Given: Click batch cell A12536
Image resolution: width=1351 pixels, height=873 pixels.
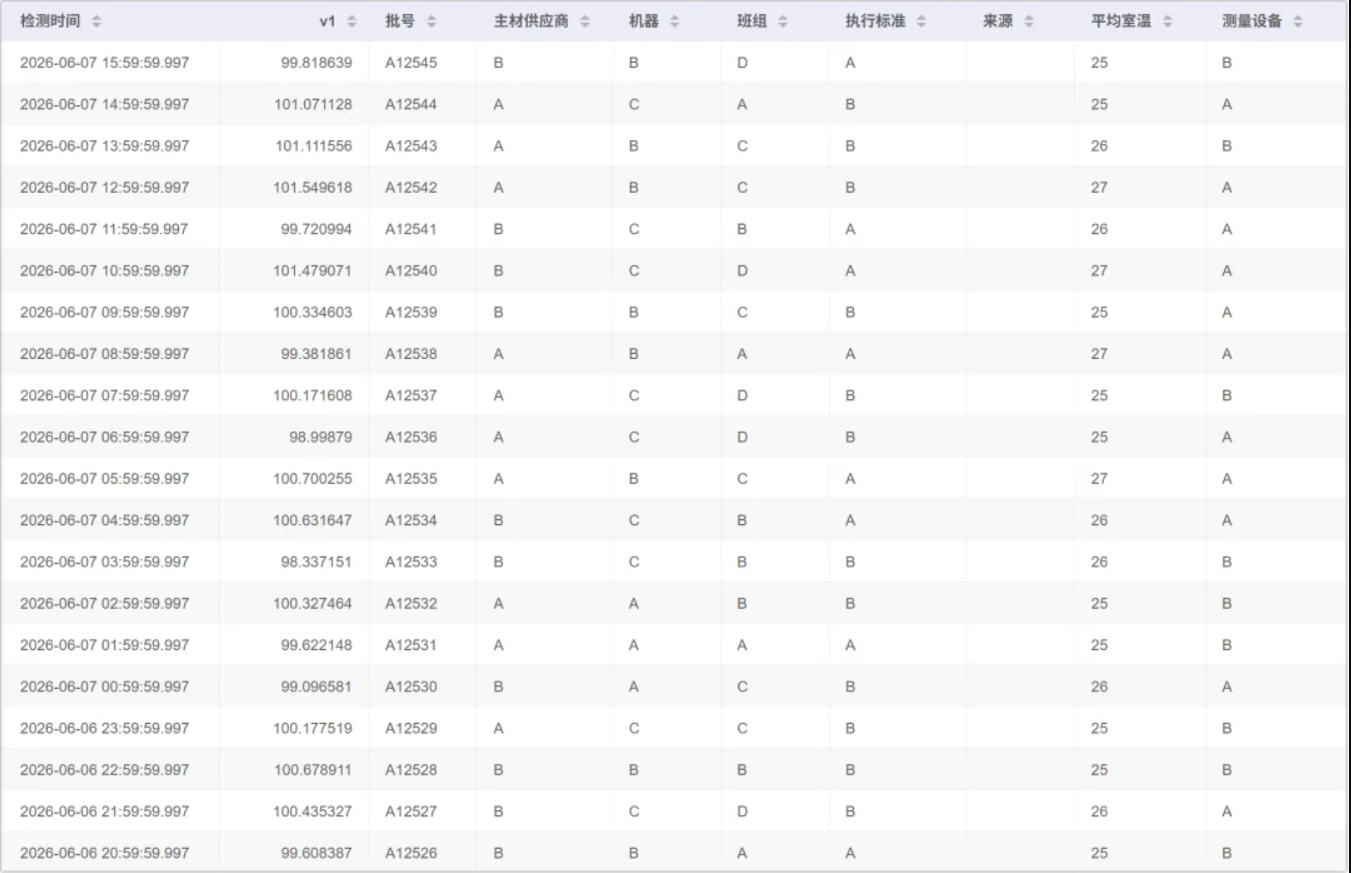Looking at the screenshot, I should point(411,437).
